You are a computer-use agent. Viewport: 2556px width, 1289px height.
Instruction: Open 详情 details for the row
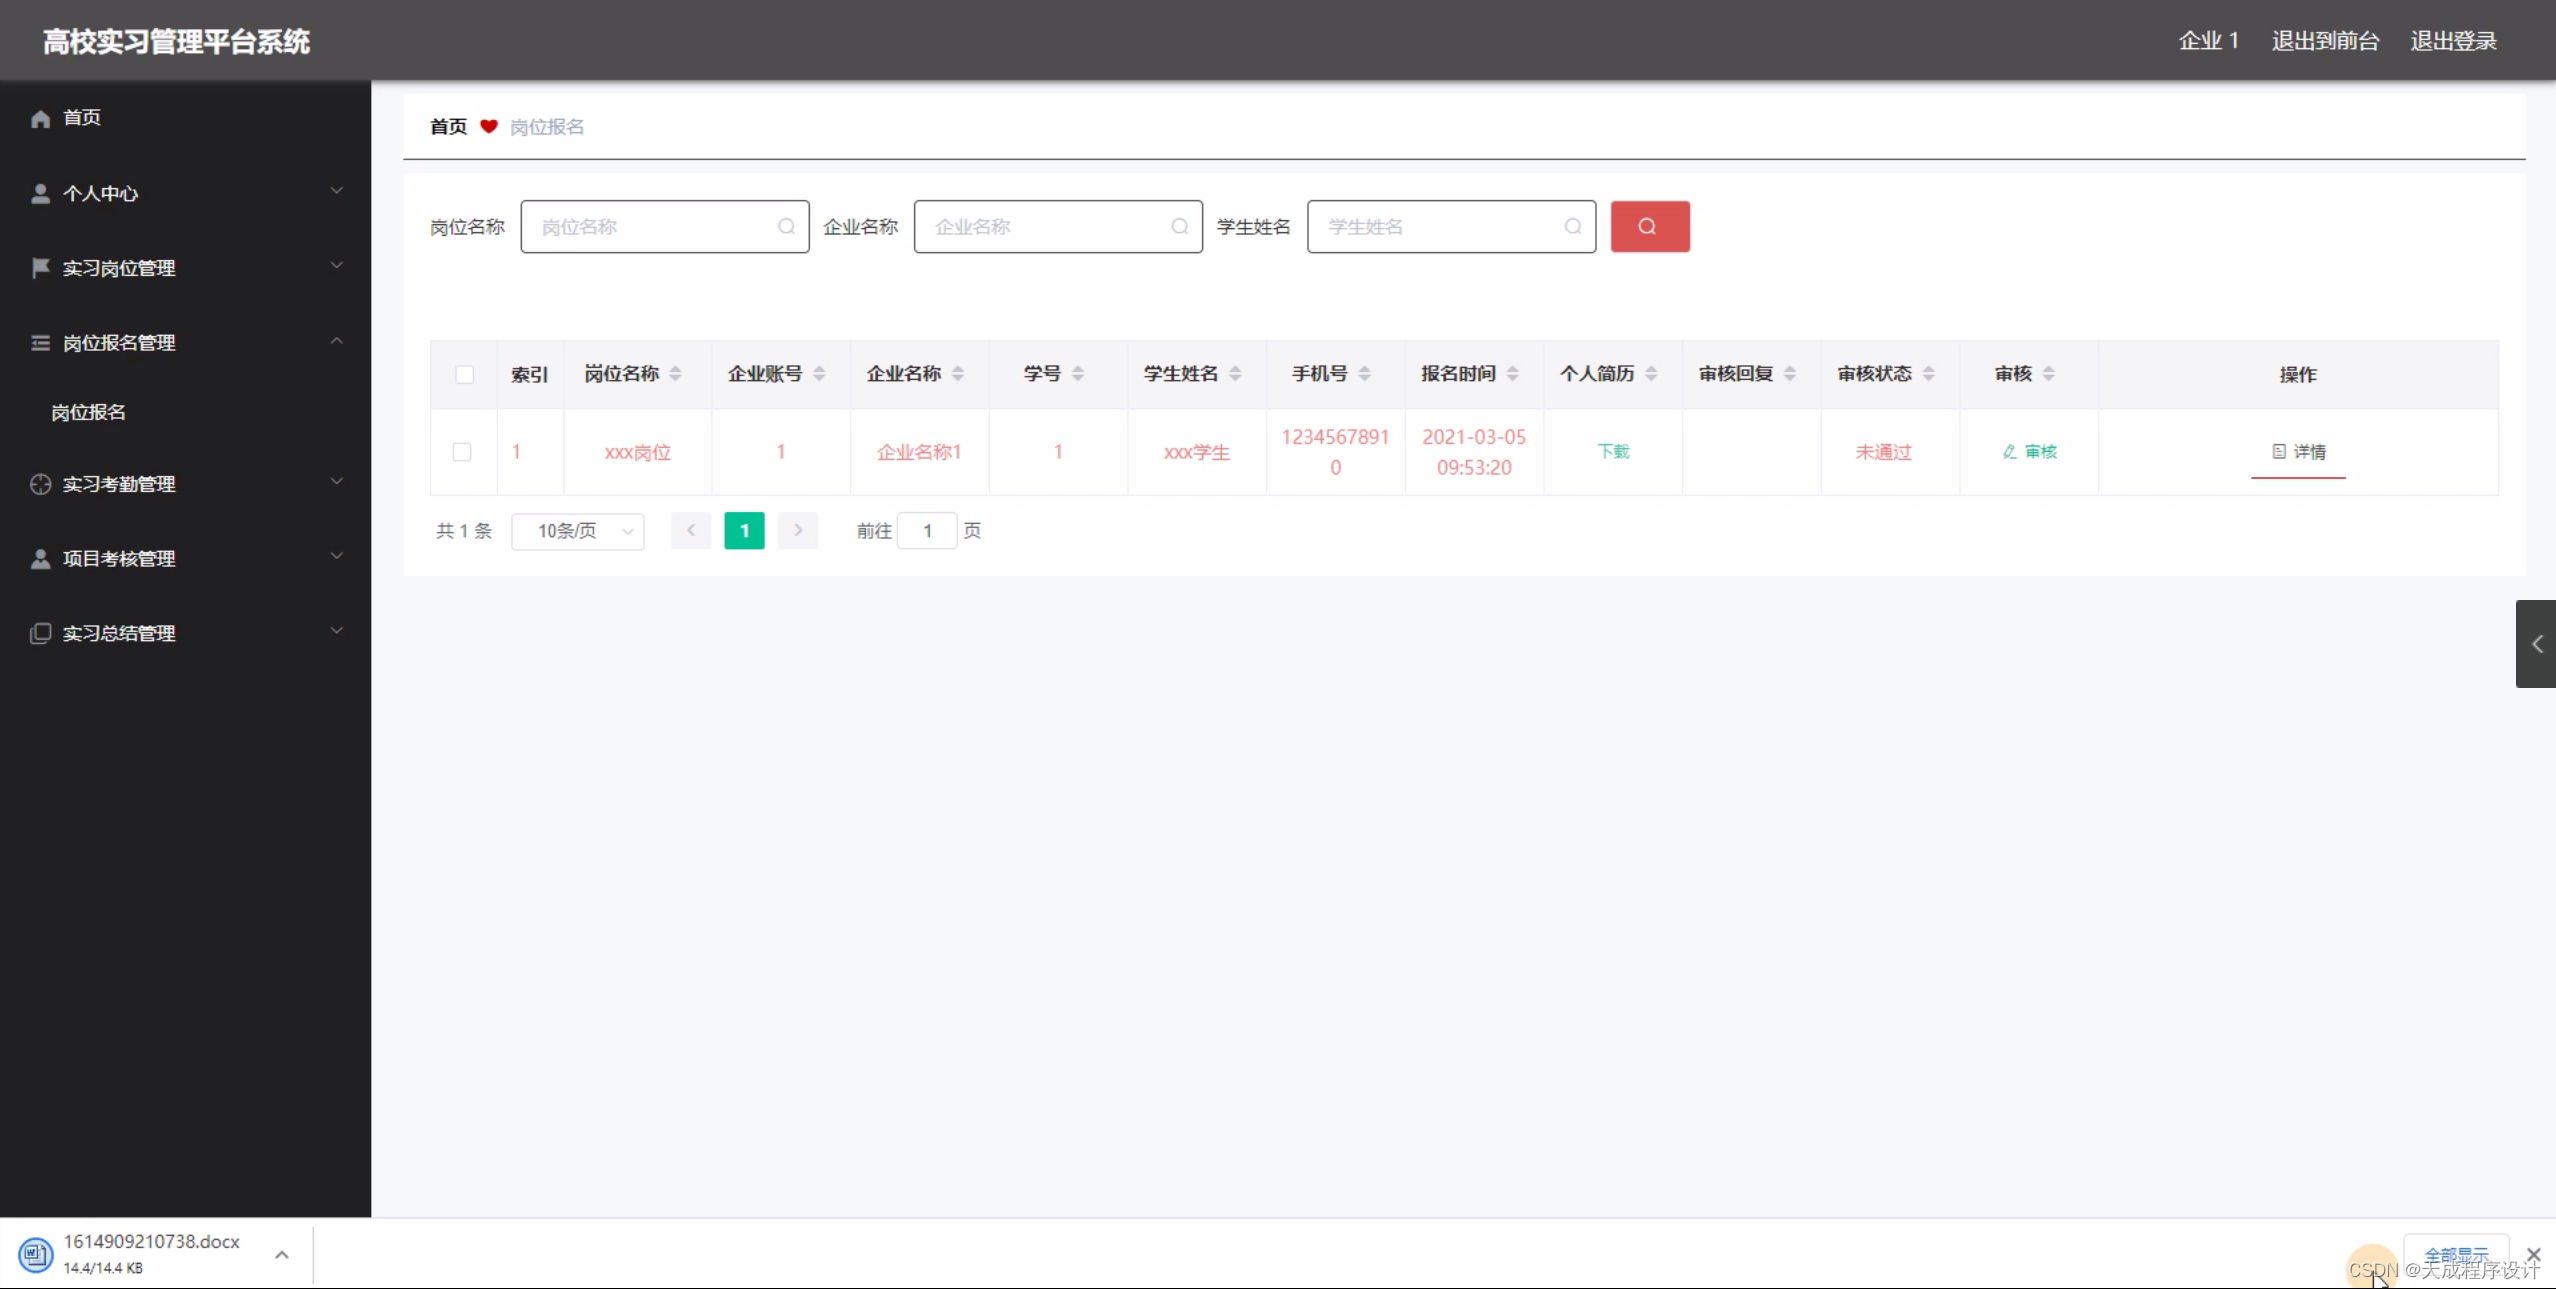(2298, 452)
